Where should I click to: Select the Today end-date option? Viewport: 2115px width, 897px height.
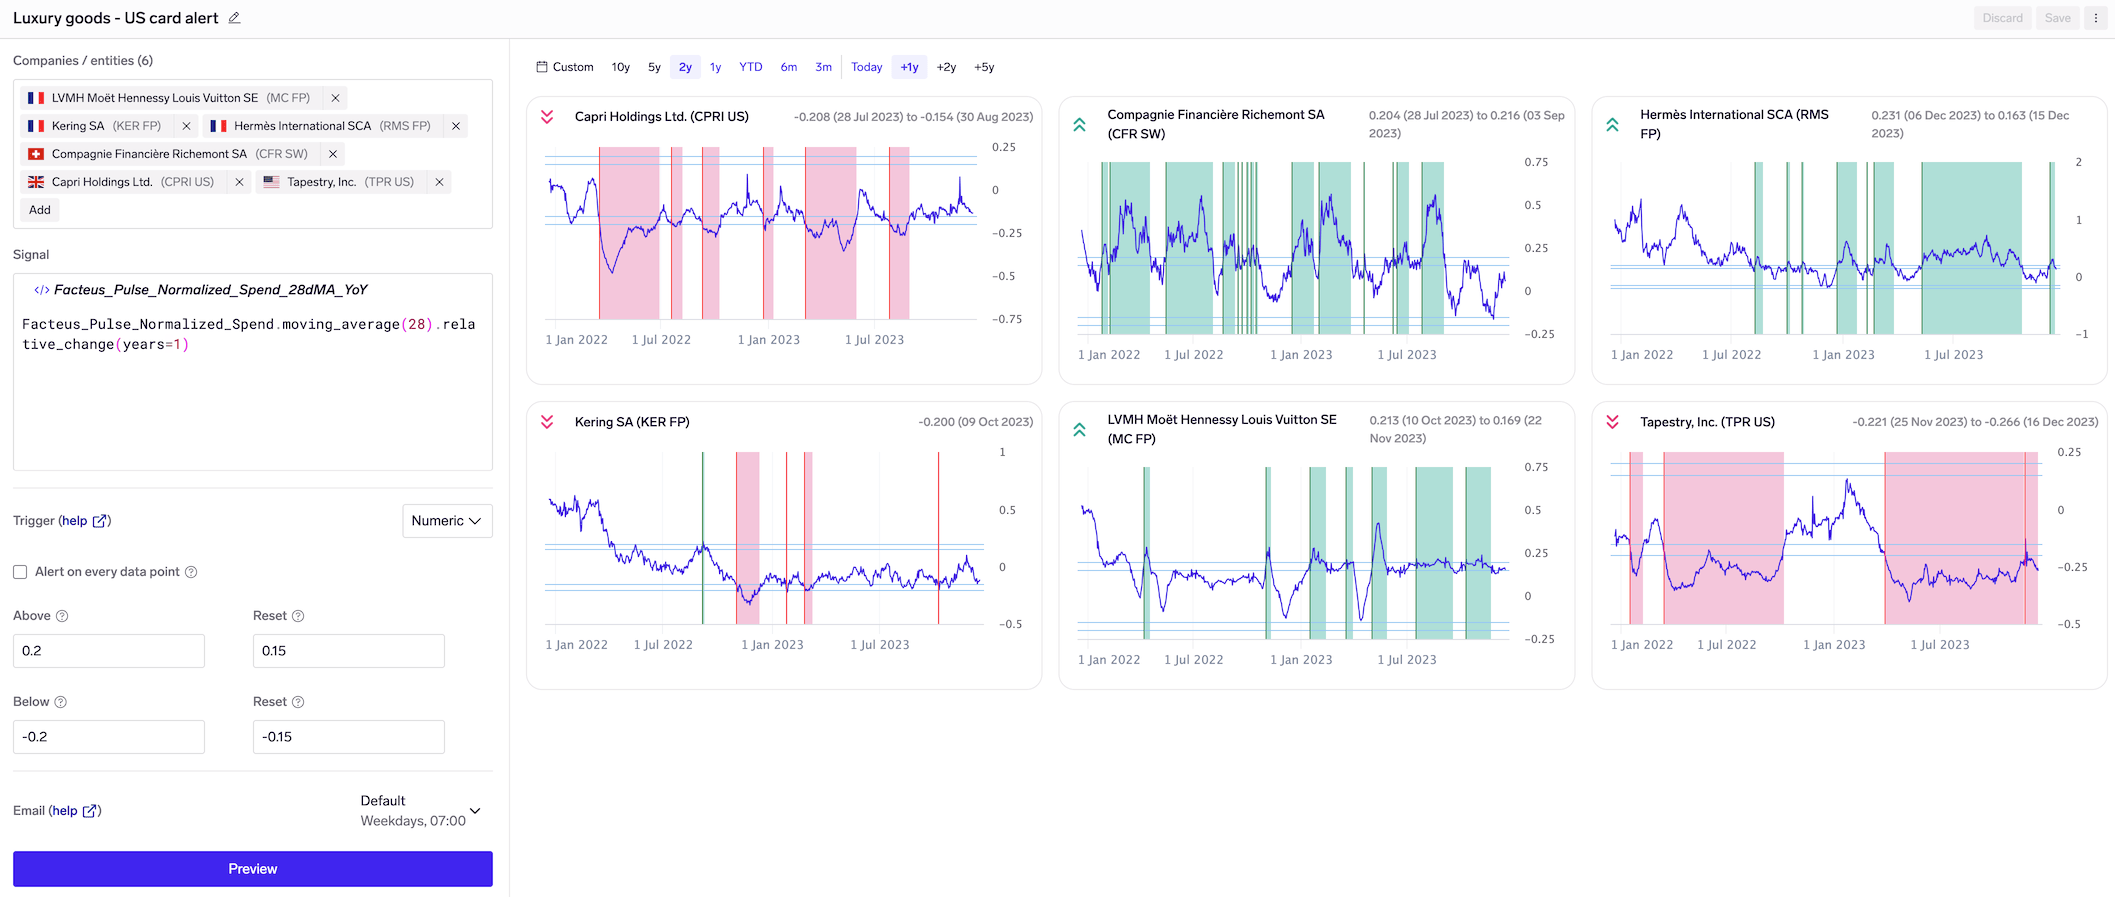click(867, 67)
